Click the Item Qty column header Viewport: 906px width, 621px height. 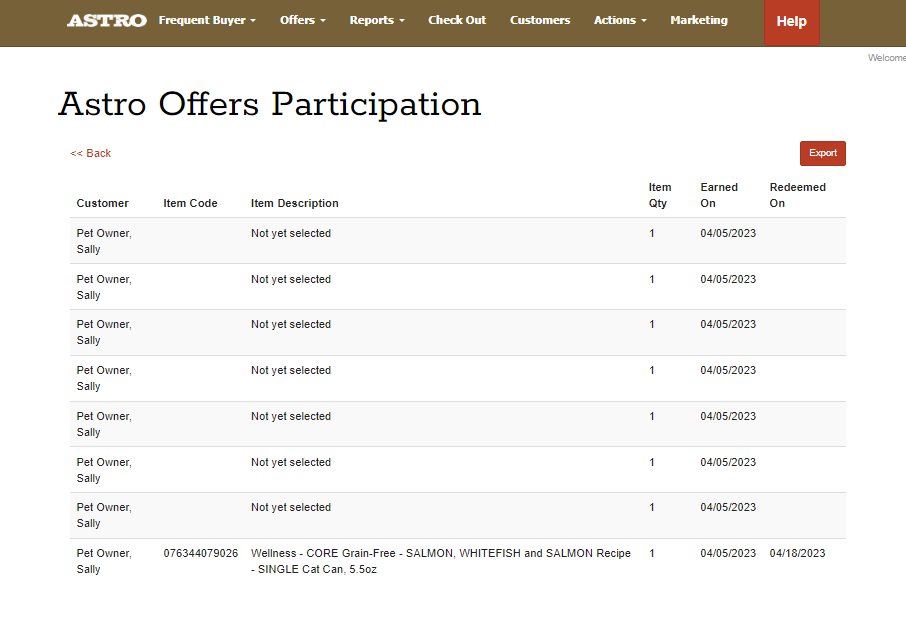click(660, 195)
